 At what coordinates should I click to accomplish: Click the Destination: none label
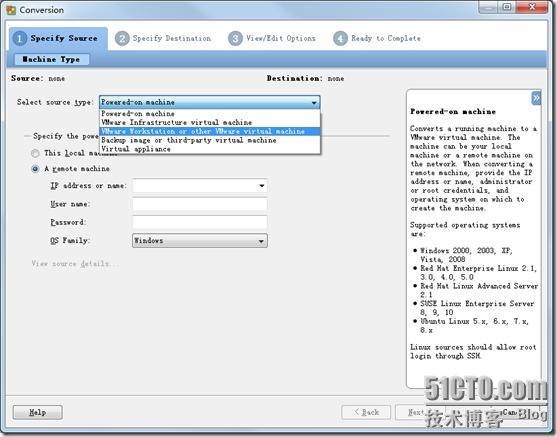305,79
